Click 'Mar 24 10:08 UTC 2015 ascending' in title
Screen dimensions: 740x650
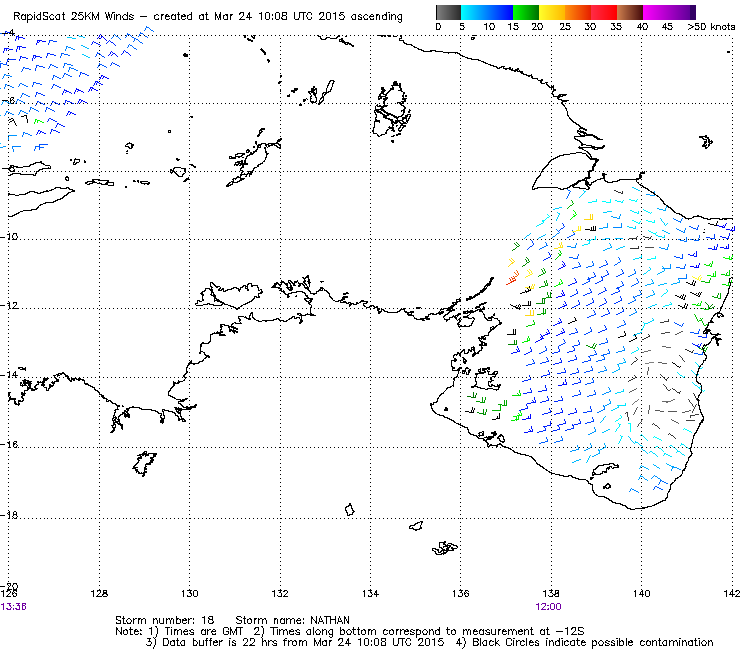click(x=308, y=17)
